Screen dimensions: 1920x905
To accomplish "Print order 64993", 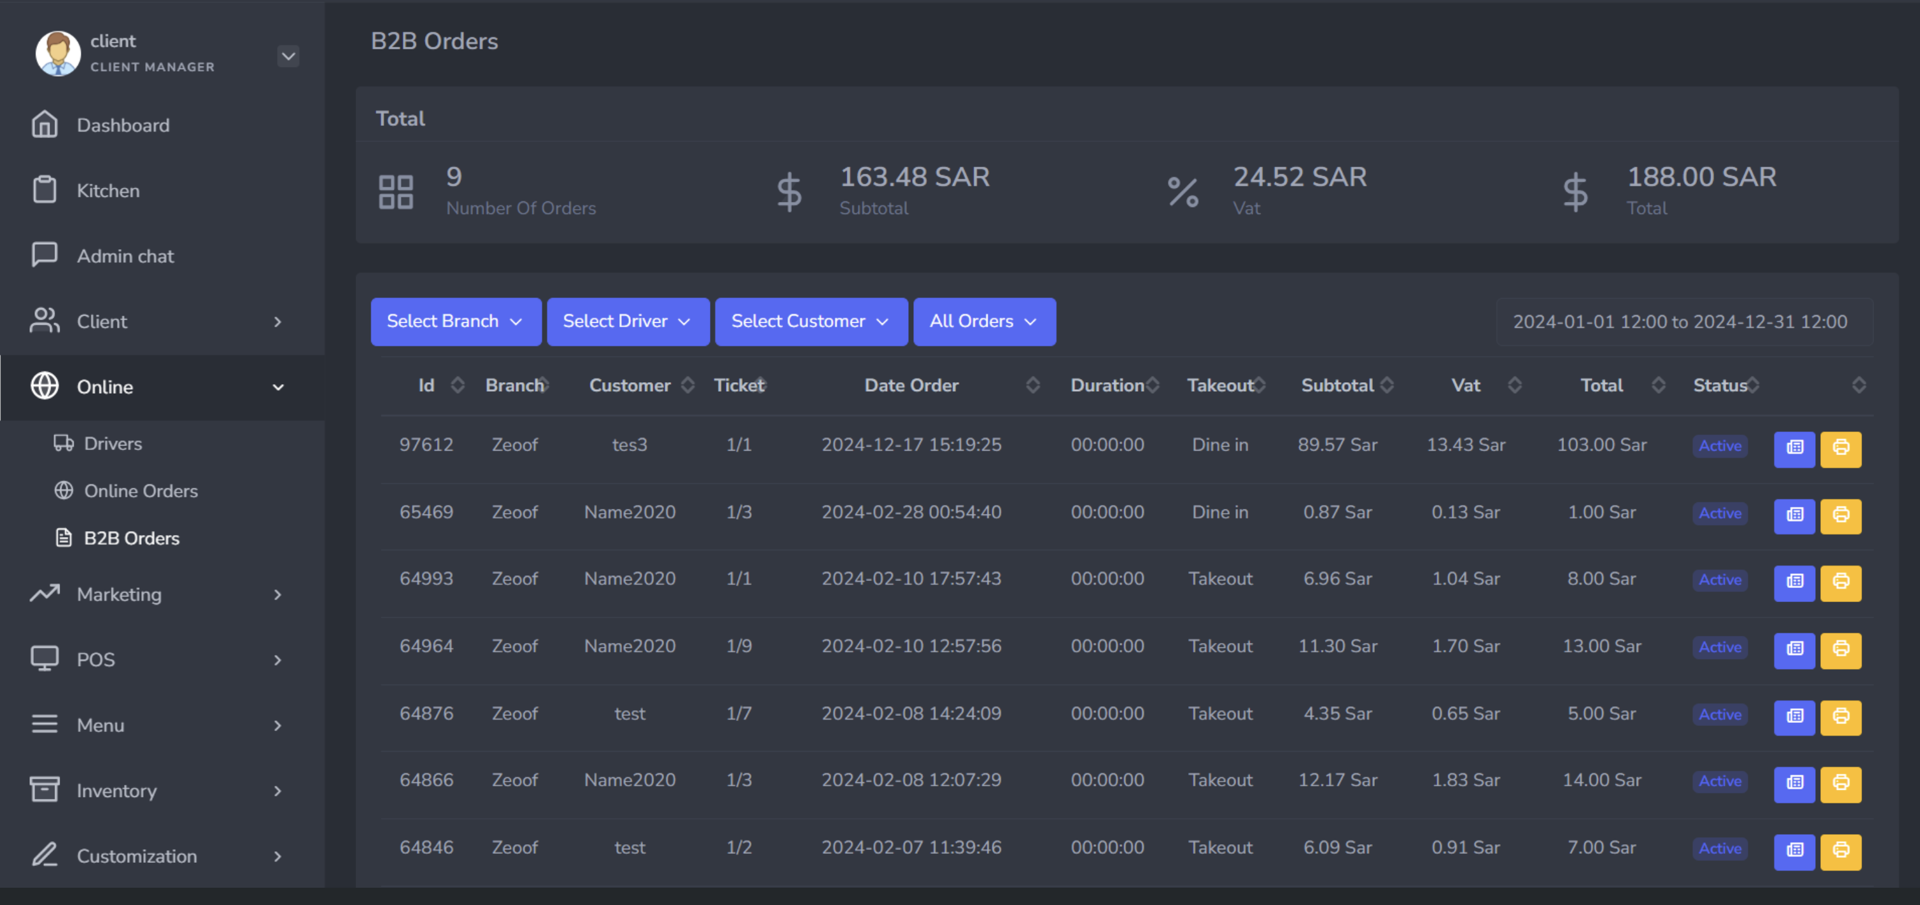I will [1841, 582].
